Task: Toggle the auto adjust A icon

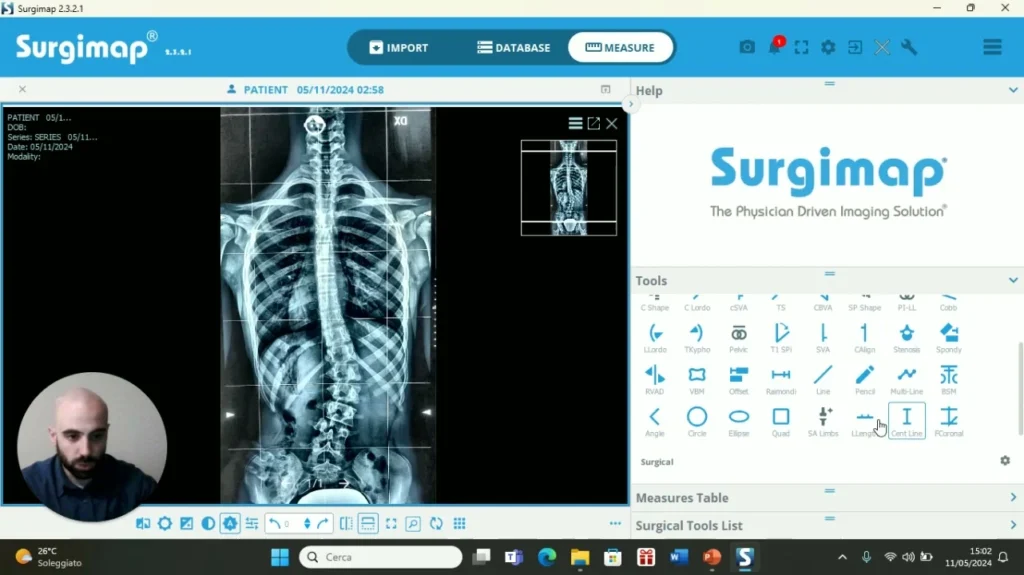Action: tap(231, 523)
